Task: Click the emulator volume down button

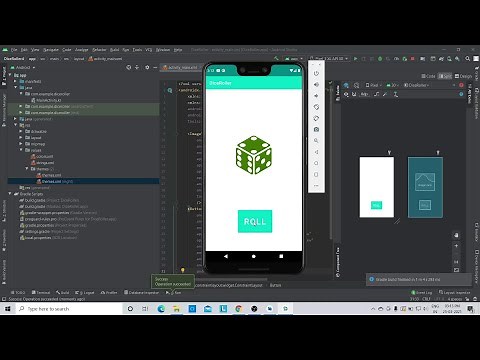Action: (x=316, y=96)
